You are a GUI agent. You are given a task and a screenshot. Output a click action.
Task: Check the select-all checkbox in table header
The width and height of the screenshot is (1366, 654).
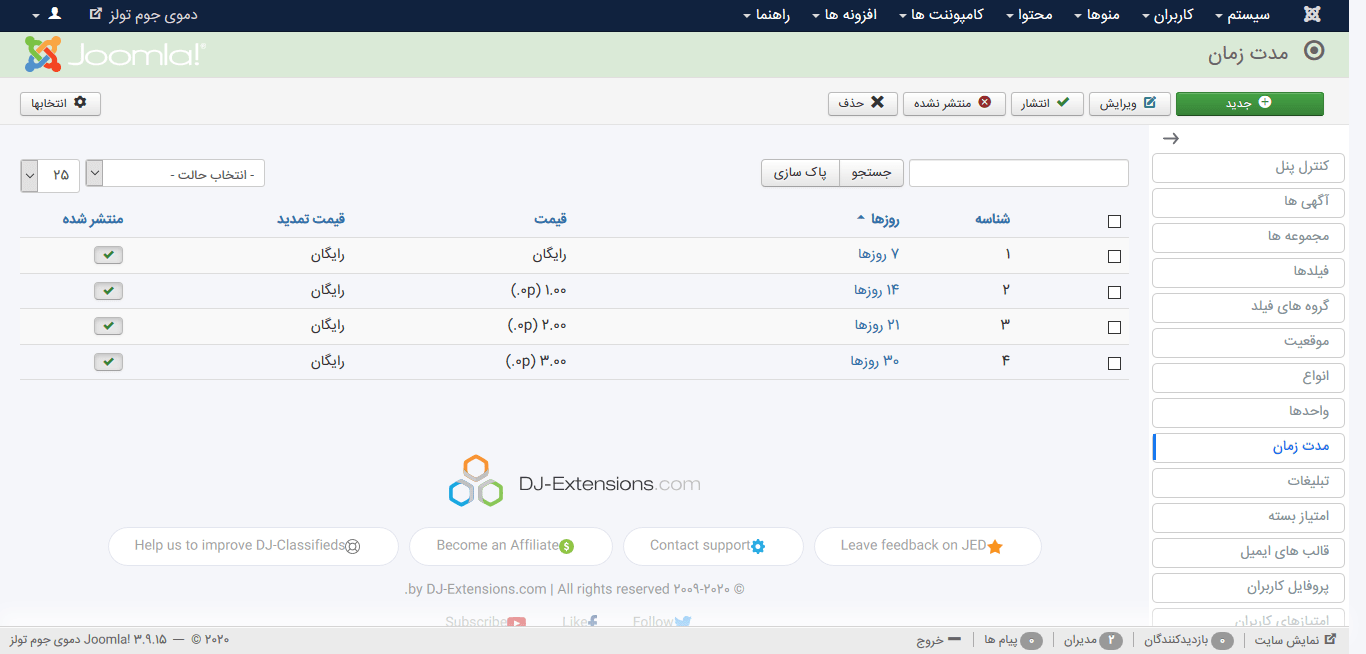coord(1114,222)
